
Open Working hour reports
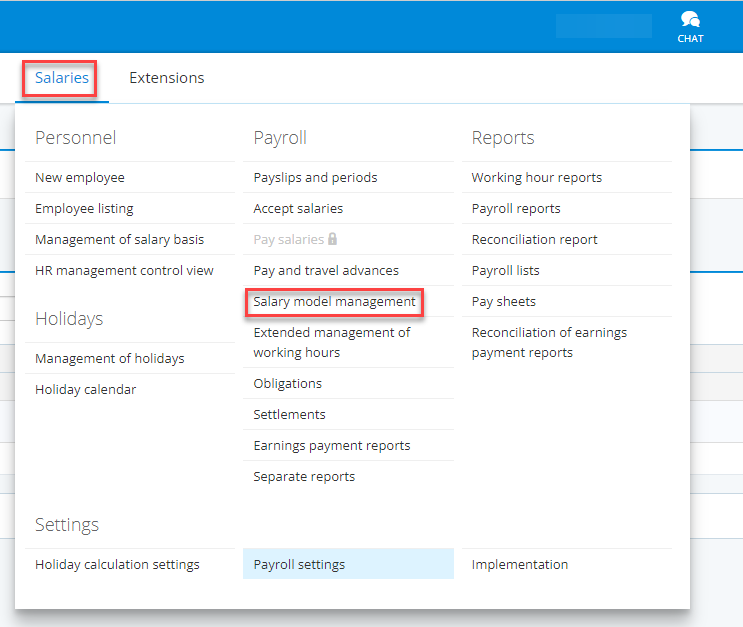pos(536,178)
